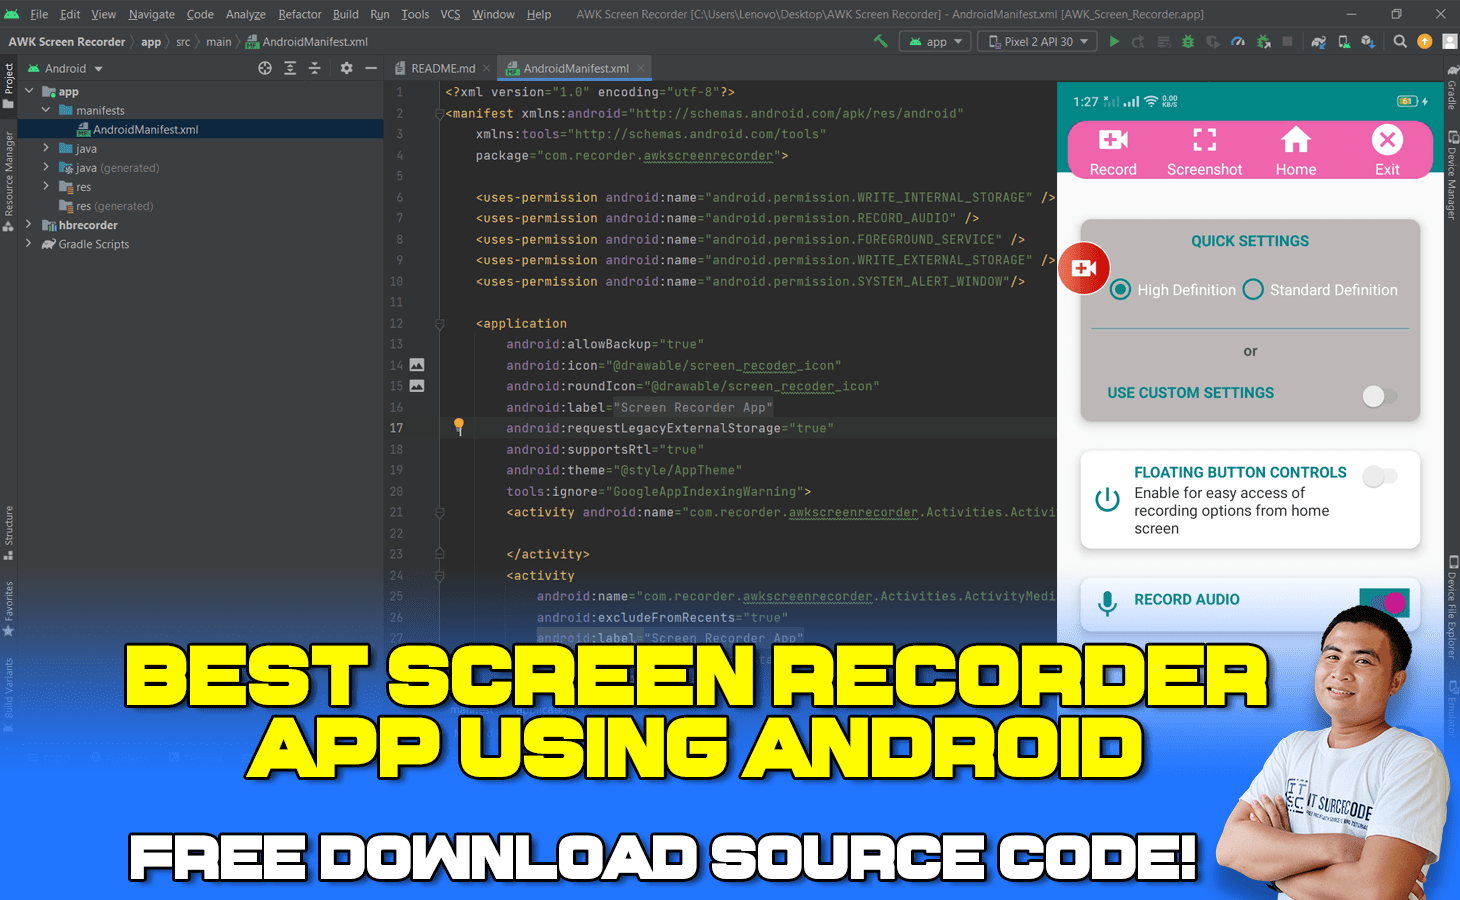
Task: Open the Navigate menu
Action: click(x=151, y=14)
